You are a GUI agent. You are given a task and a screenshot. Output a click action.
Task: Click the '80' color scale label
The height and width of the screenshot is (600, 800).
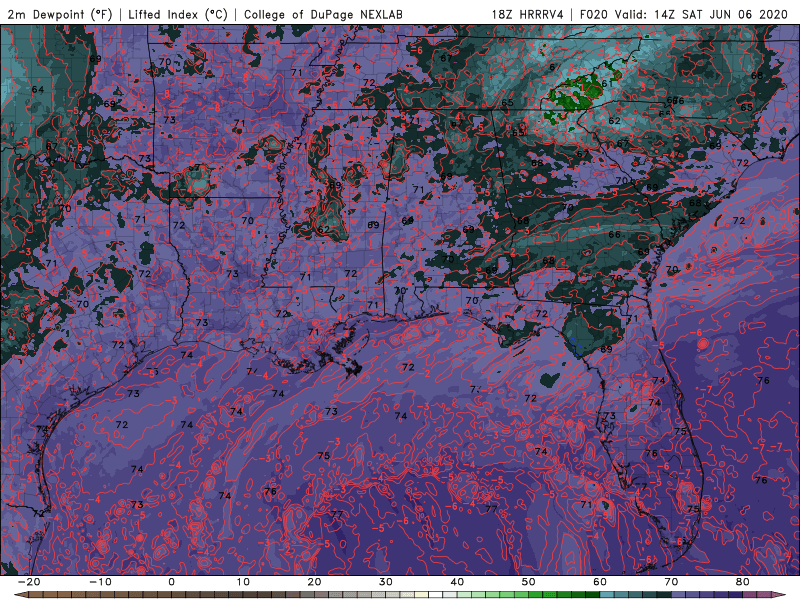click(x=743, y=582)
